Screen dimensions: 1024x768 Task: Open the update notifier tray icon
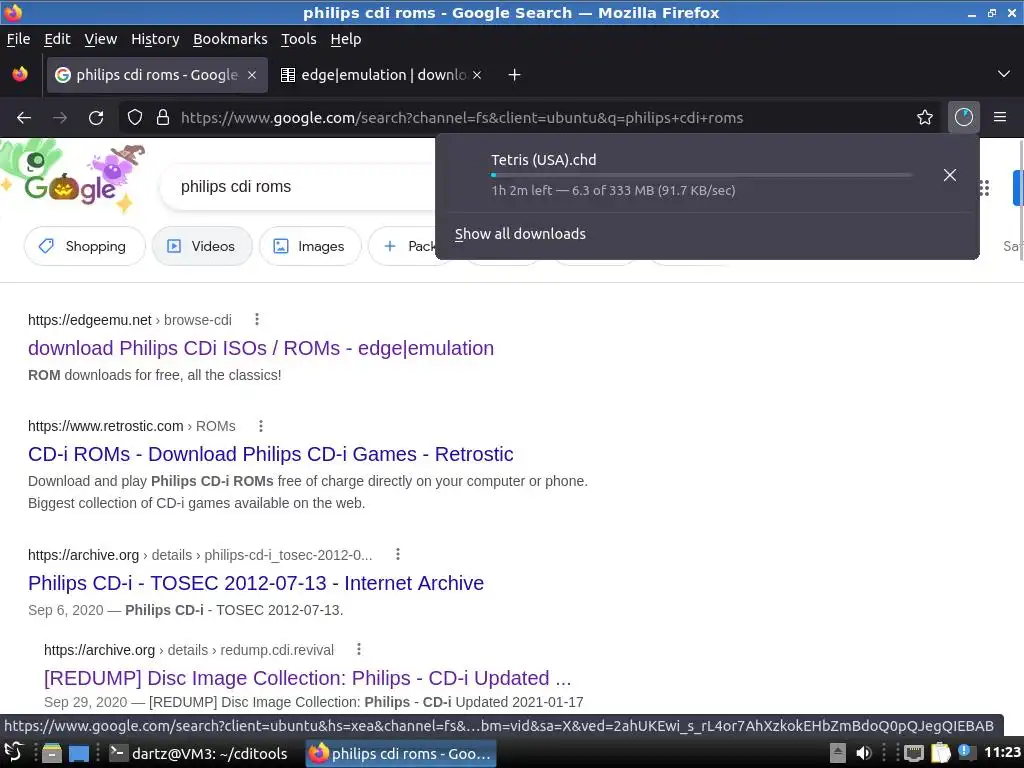point(966,752)
